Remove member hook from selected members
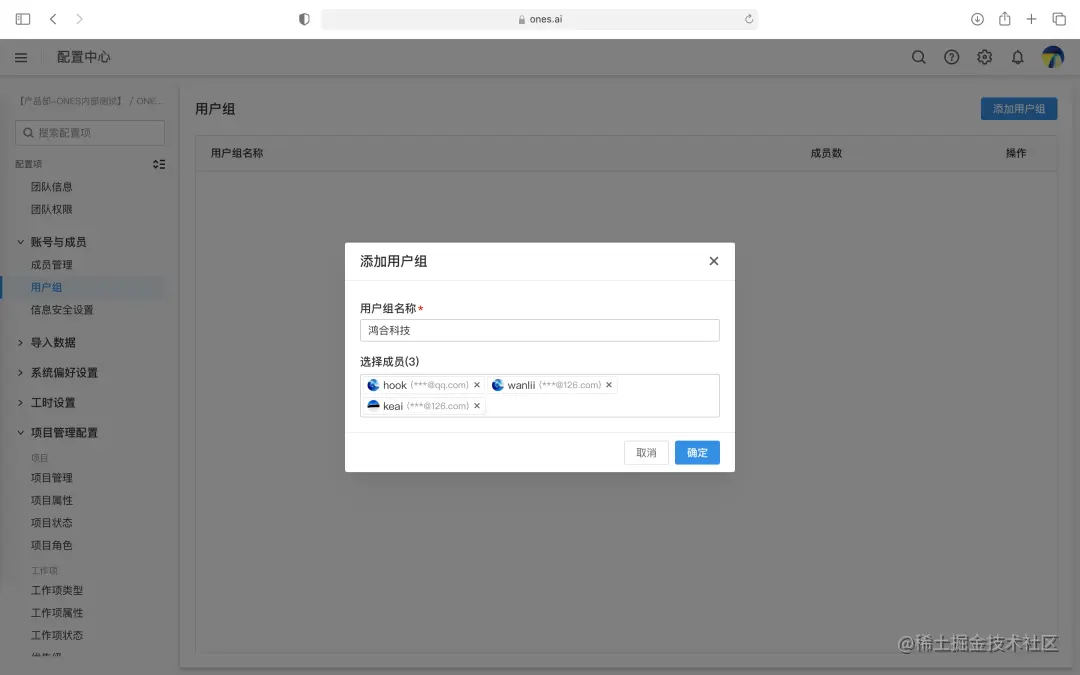1080x675 pixels. coord(477,384)
